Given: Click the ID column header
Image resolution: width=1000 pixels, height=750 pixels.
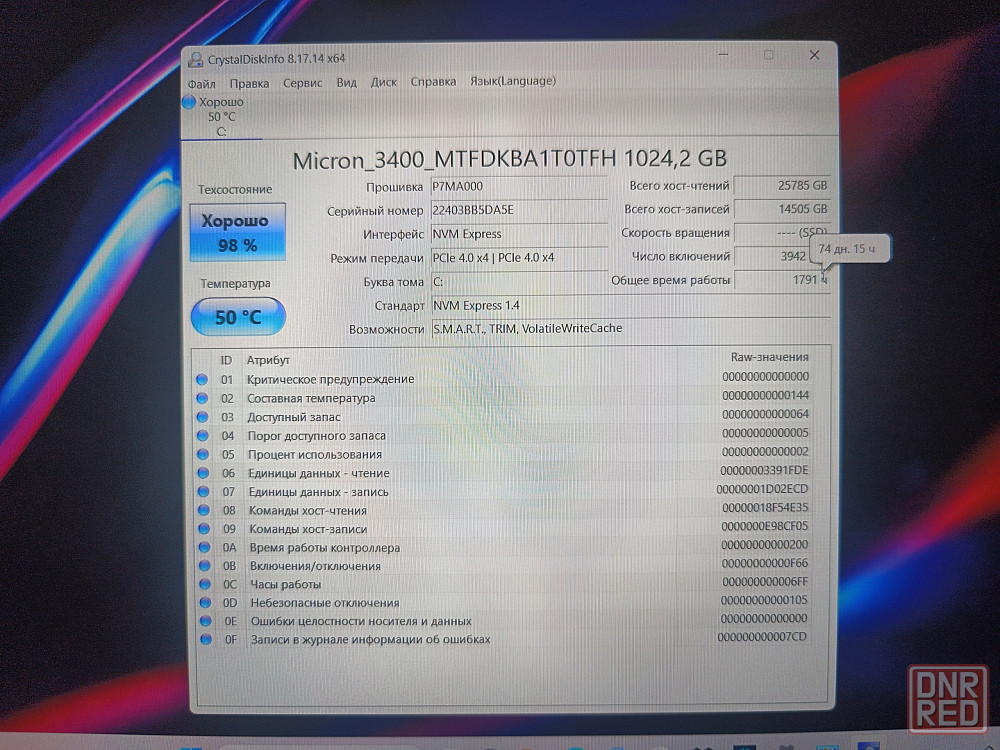Looking at the screenshot, I should [226, 360].
